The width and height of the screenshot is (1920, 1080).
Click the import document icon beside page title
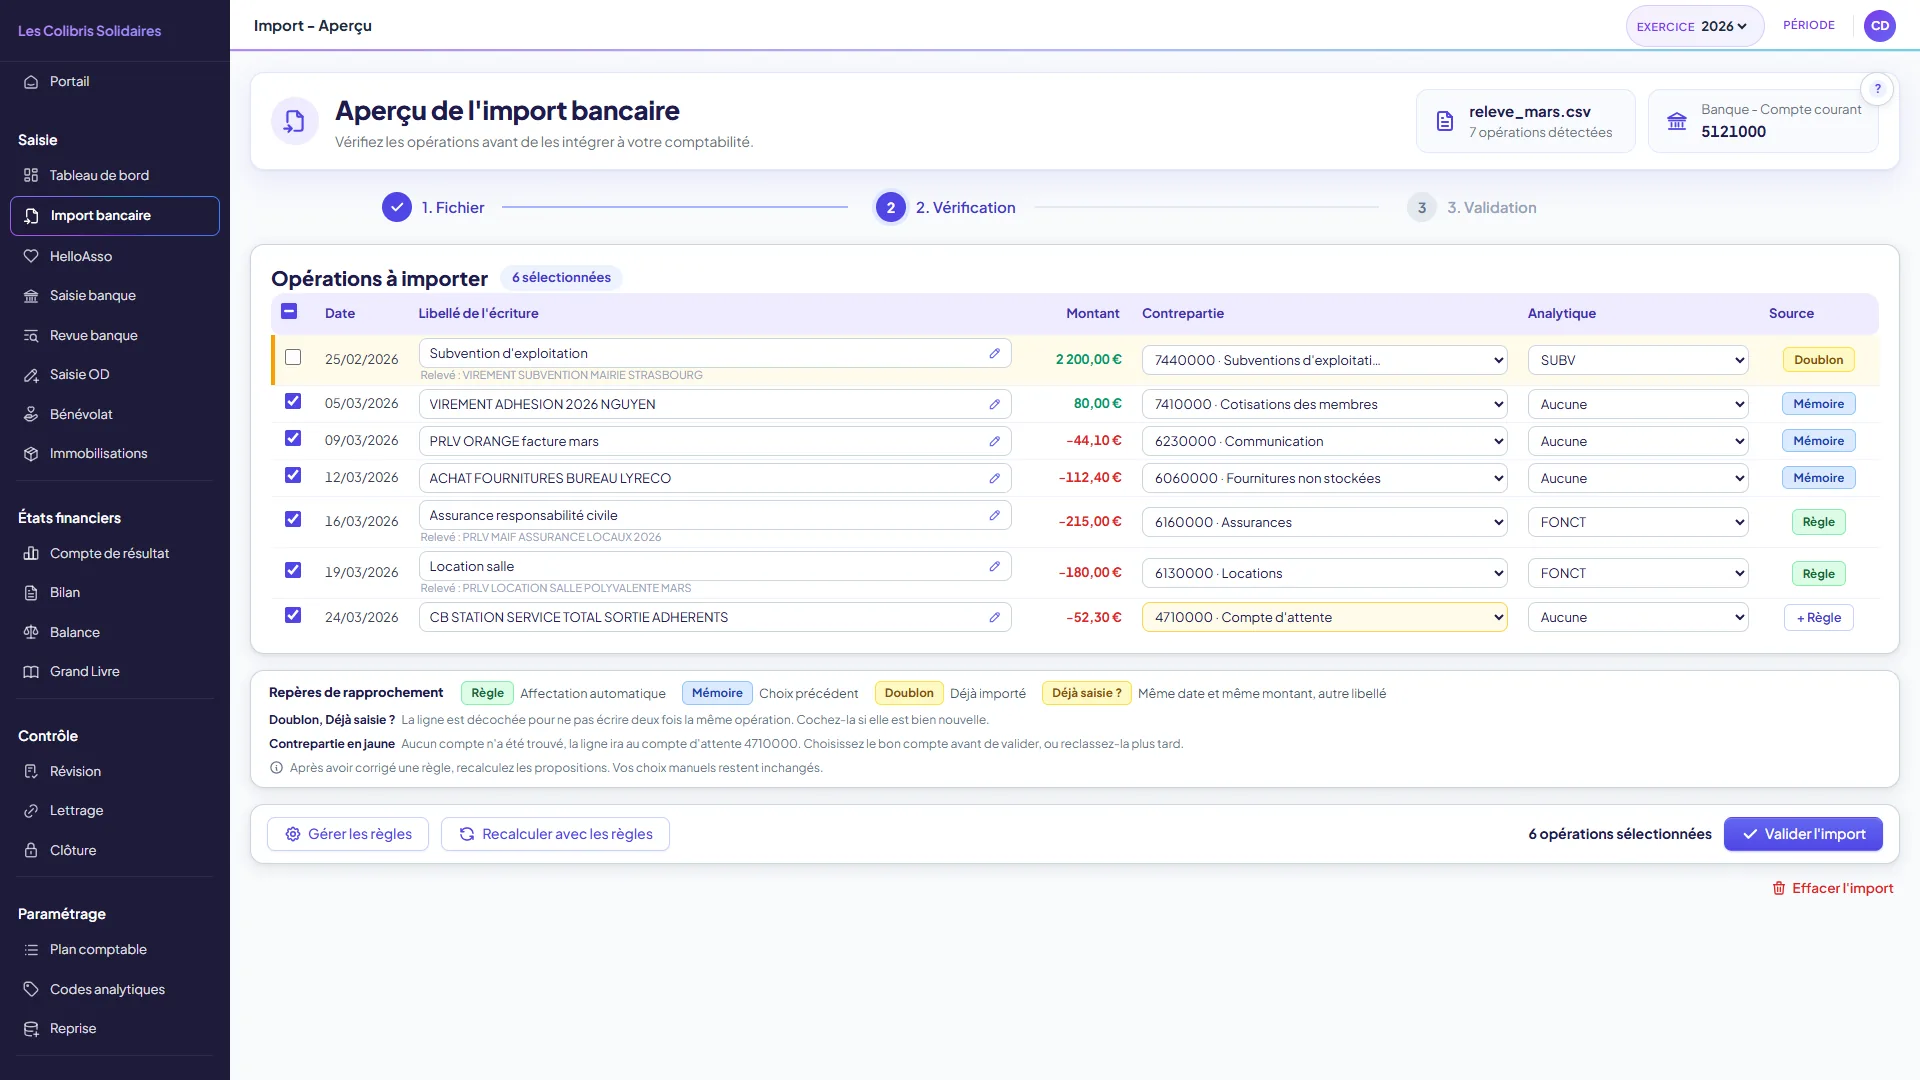click(294, 121)
